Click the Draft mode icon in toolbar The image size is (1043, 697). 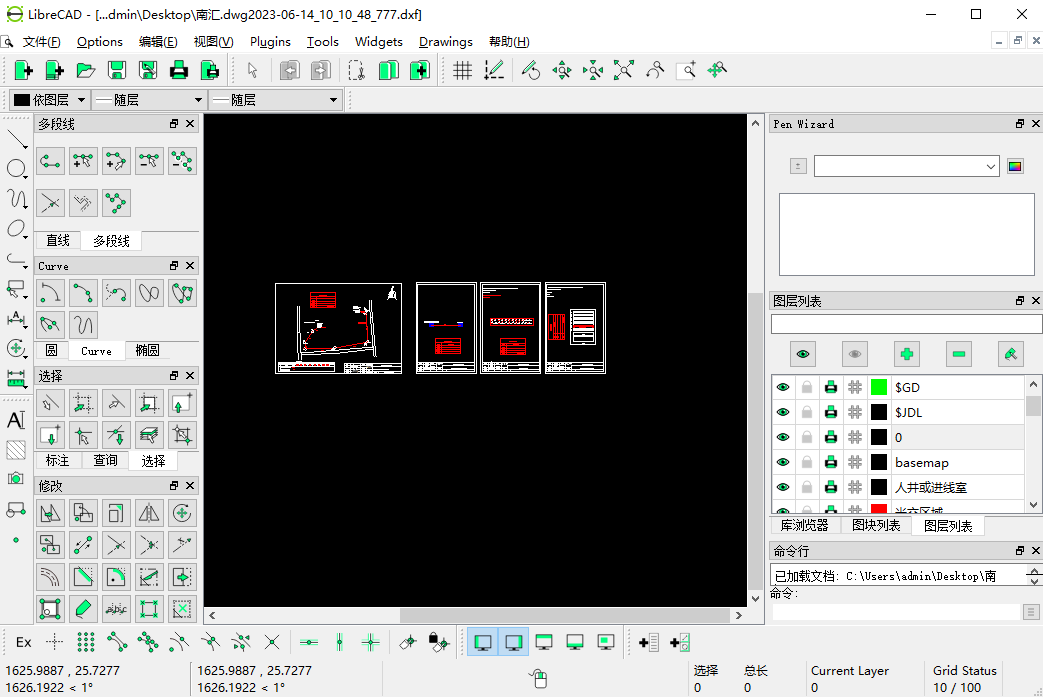[494, 70]
